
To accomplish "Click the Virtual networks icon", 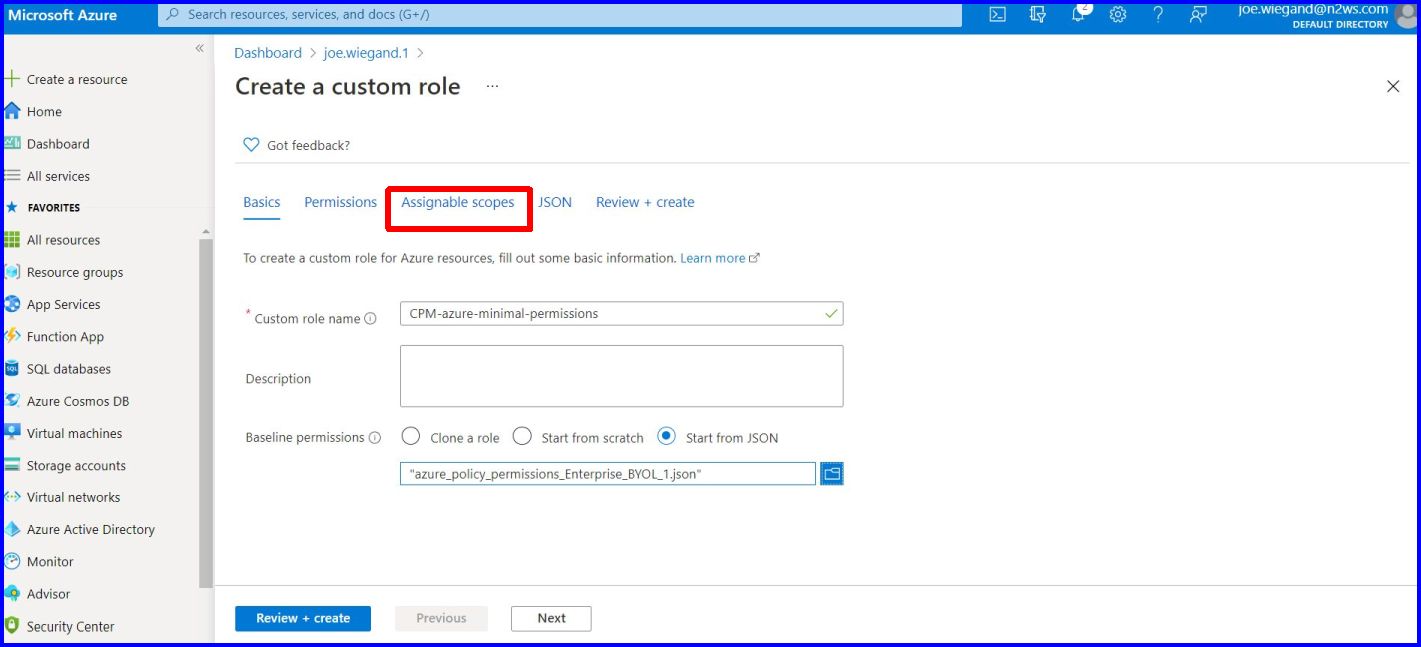I will (x=12, y=497).
